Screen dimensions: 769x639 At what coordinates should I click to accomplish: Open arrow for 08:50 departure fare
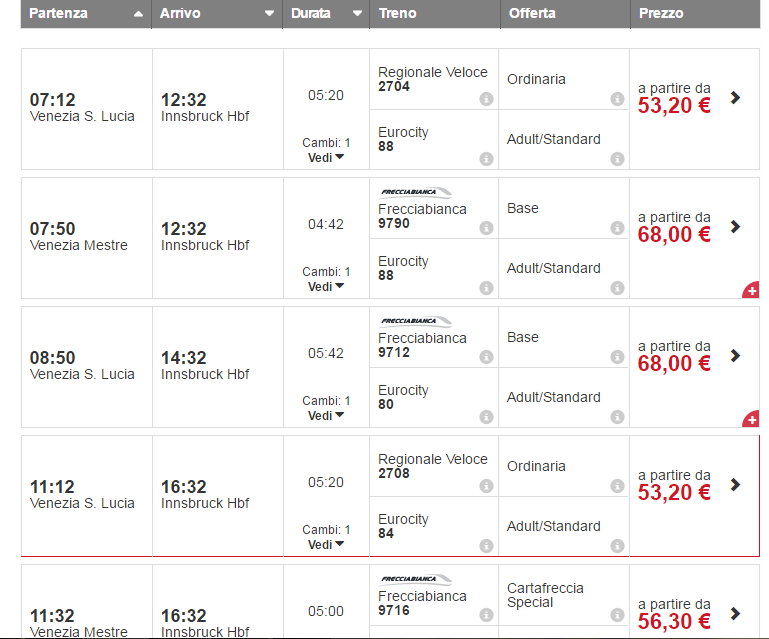click(736, 355)
